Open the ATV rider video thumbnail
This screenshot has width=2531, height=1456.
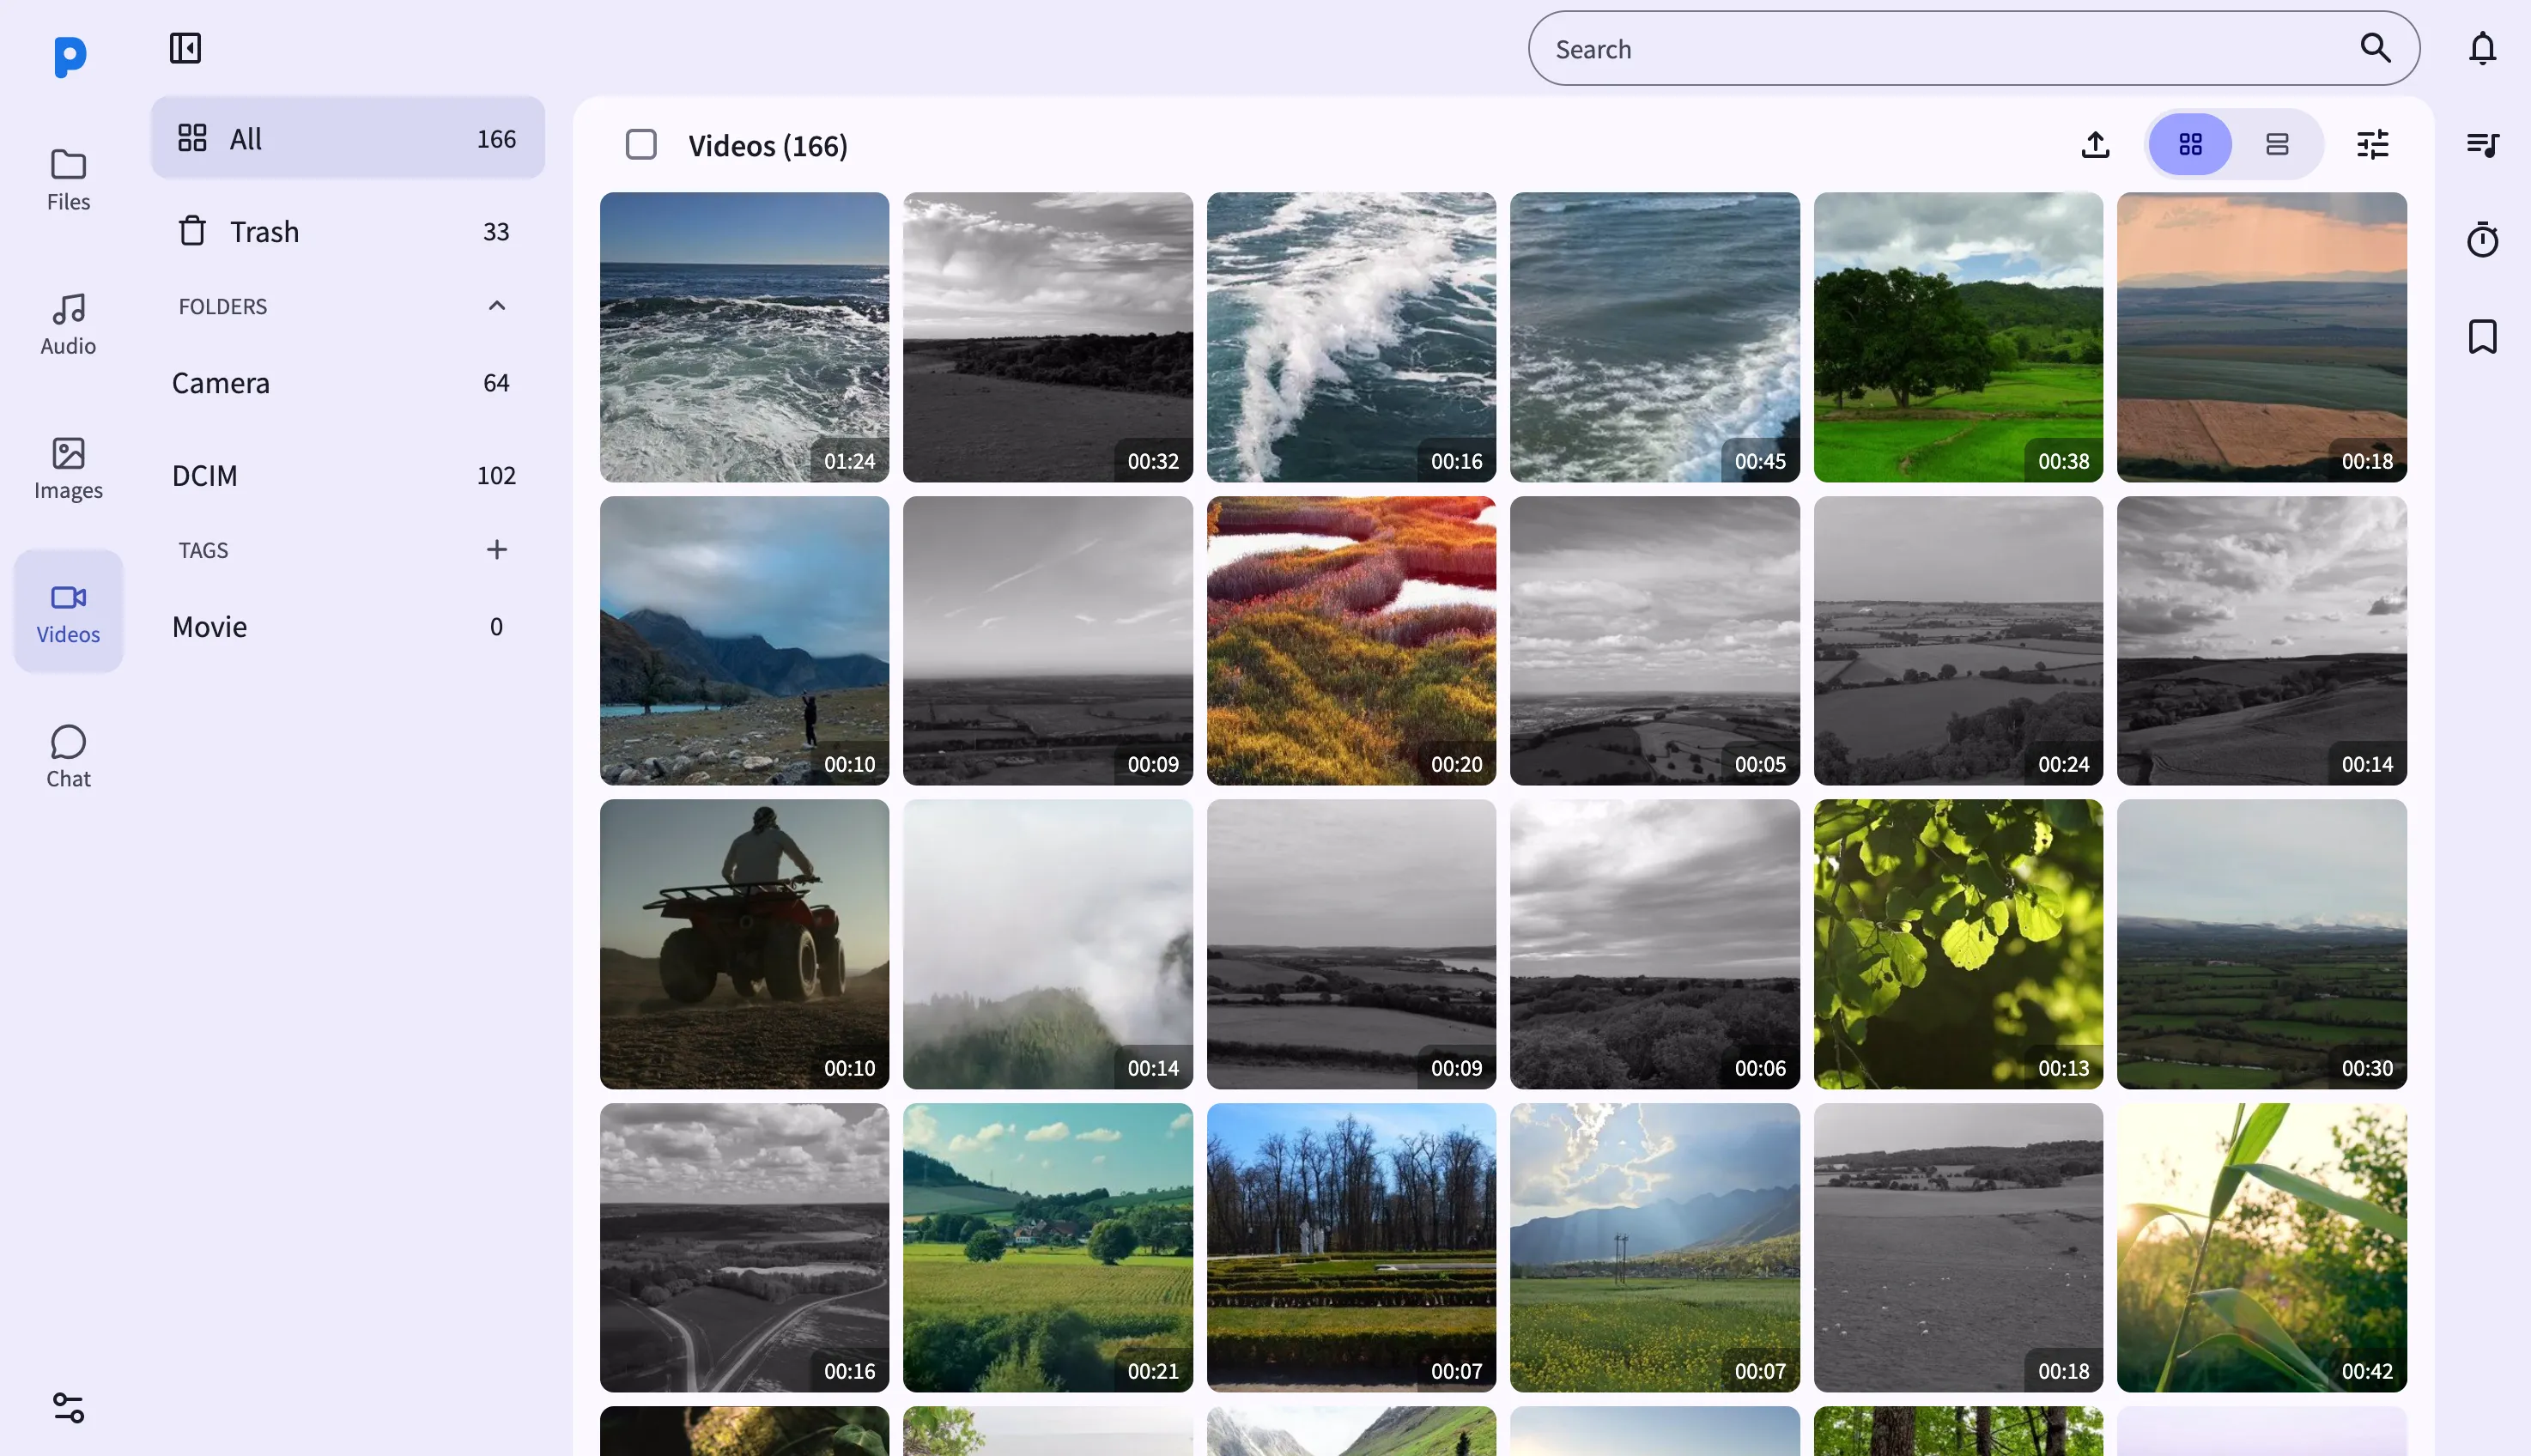pyautogui.click(x=744, y=944)
